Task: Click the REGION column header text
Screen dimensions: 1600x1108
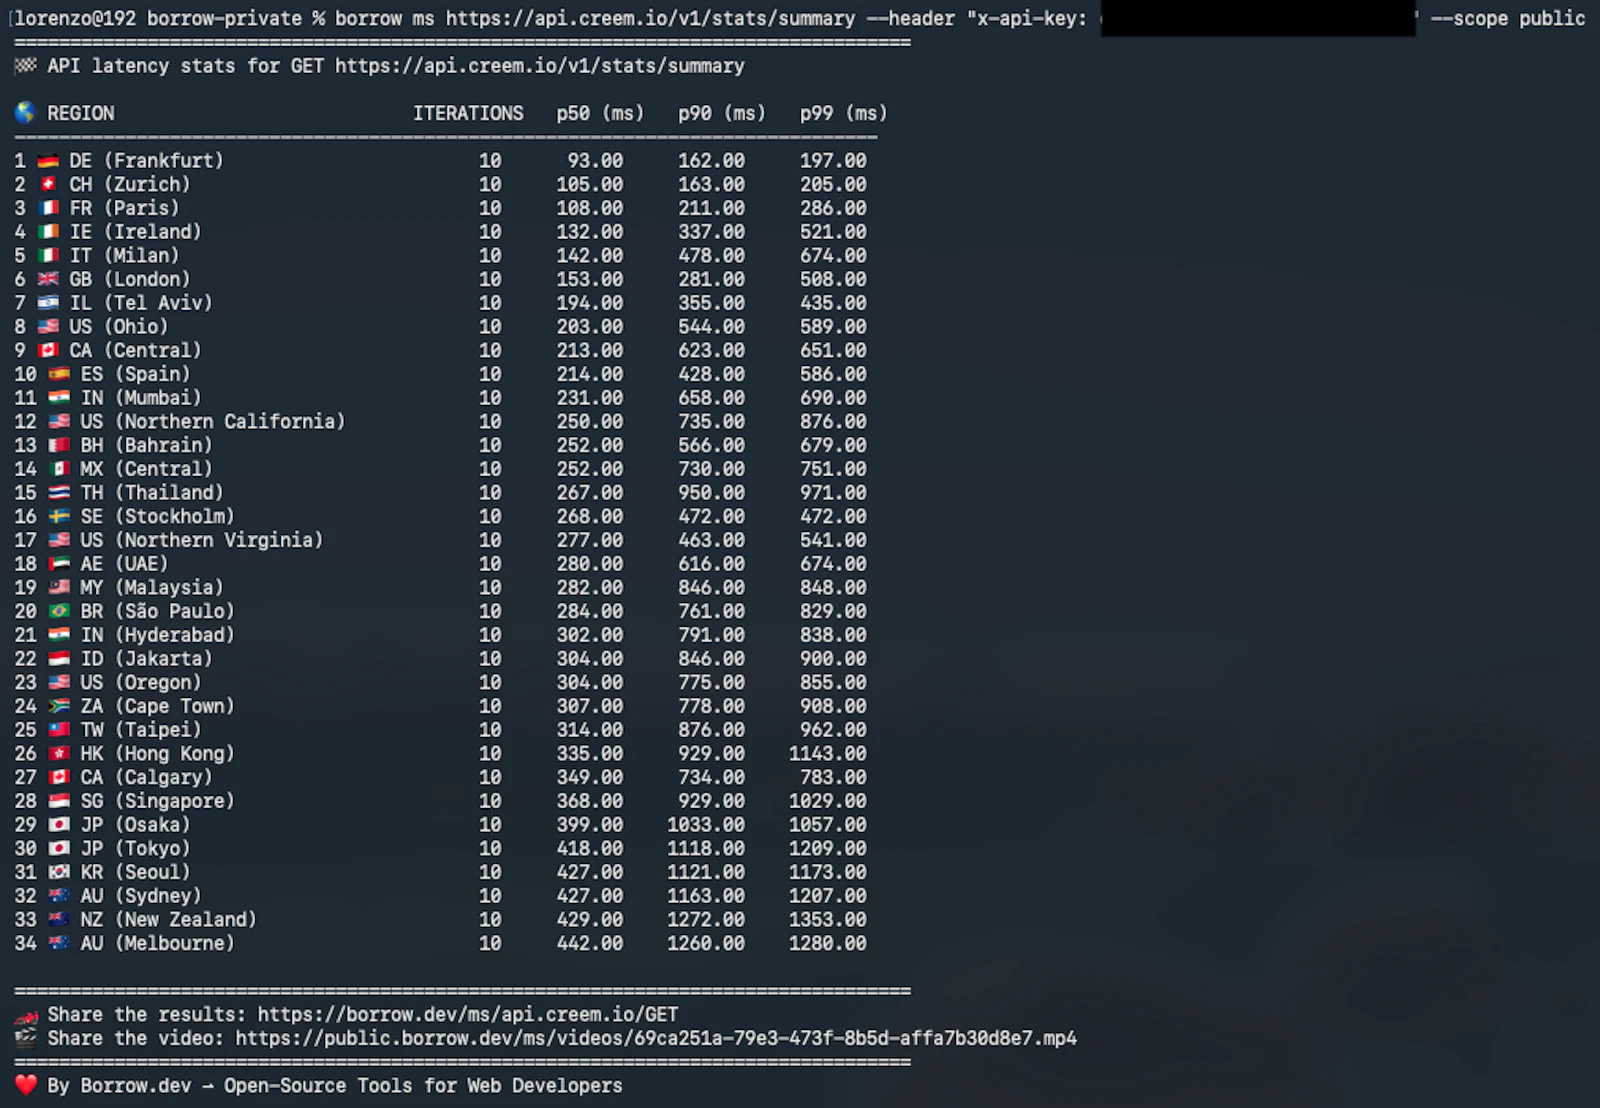Action: pyautogui.click(x=81, y=113)
